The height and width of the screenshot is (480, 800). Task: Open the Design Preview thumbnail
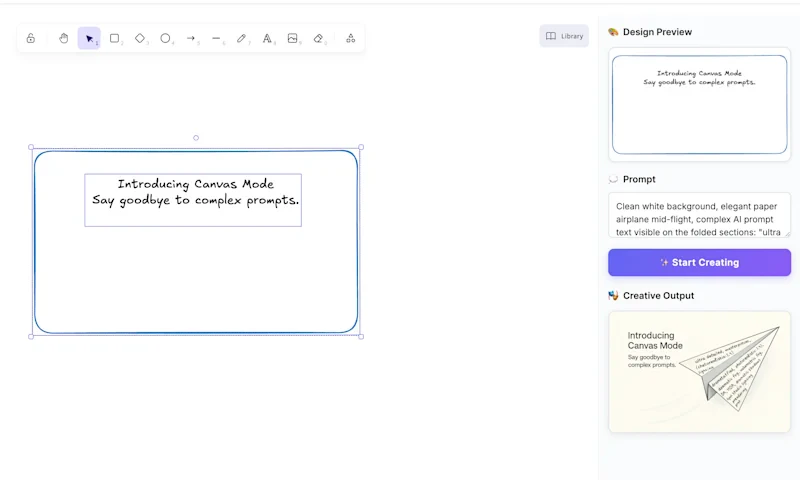point(699,104)
